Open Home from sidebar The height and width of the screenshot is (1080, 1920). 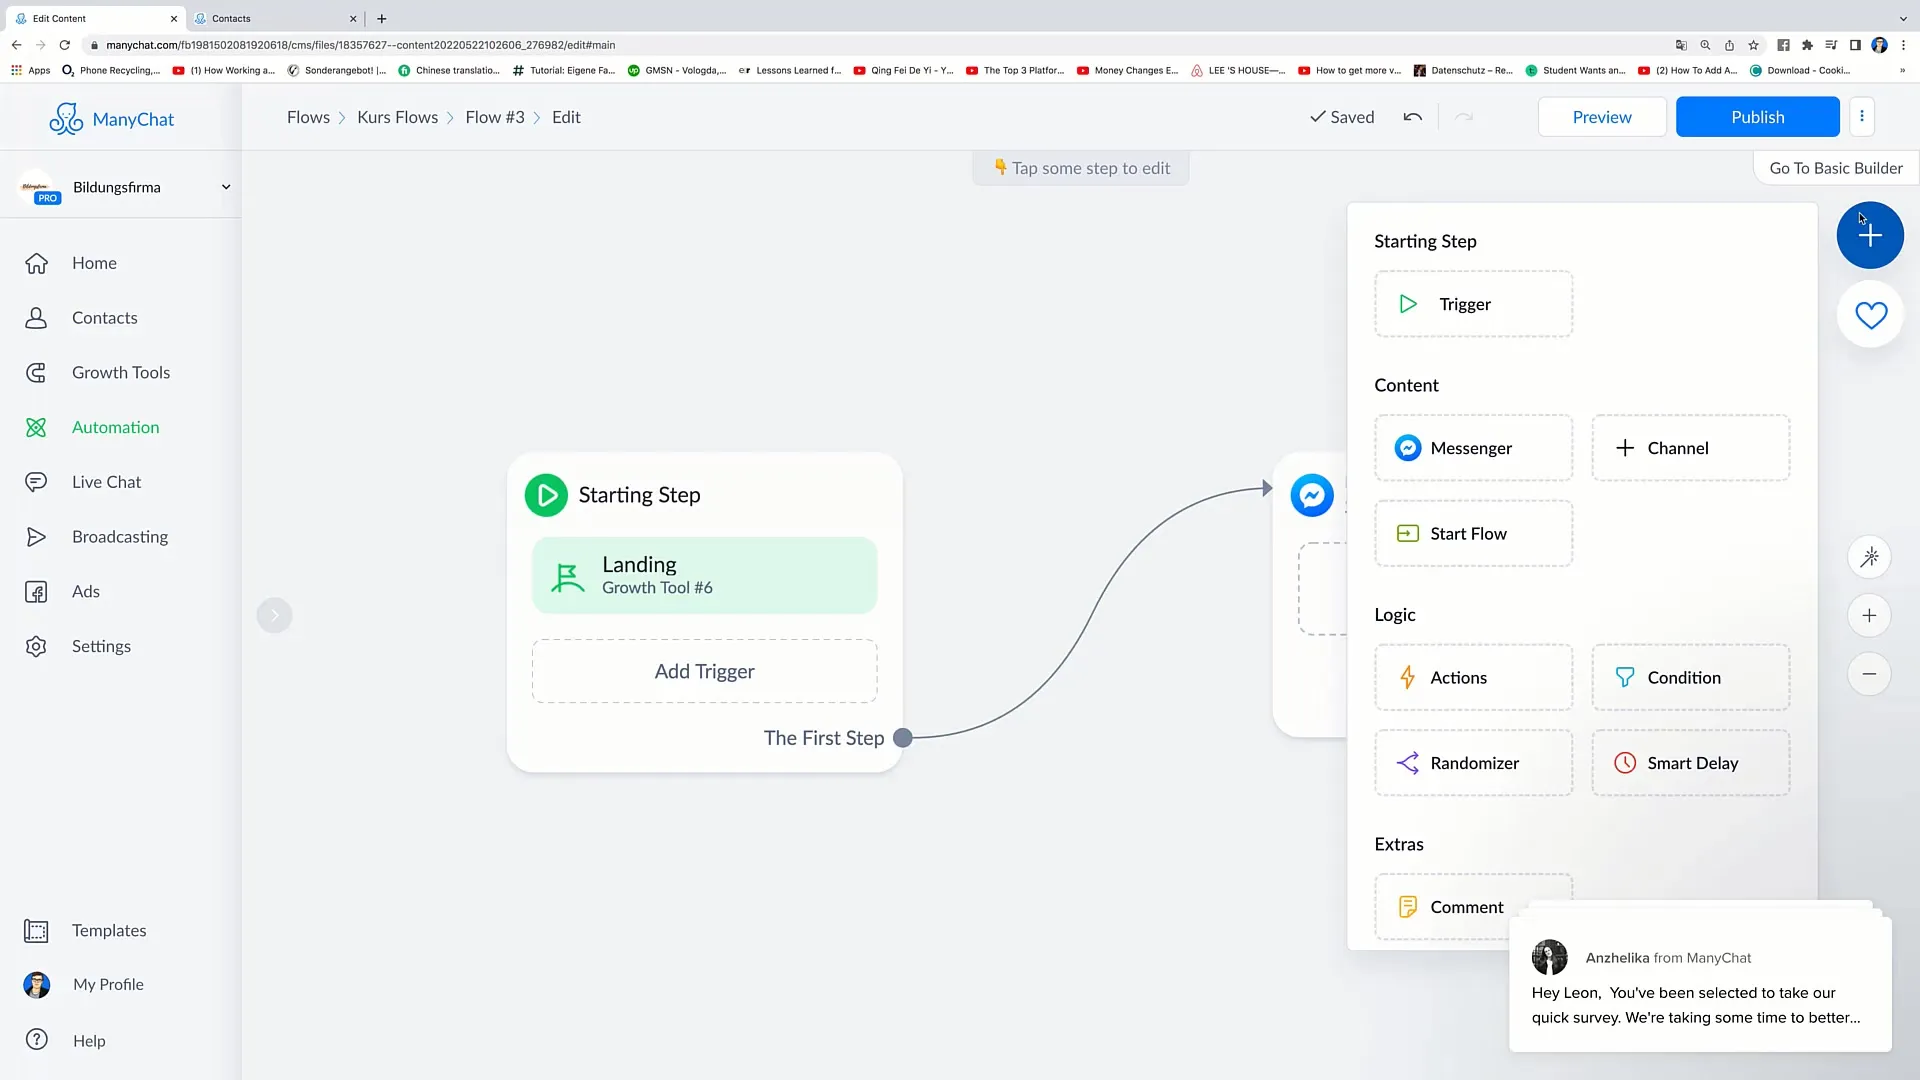[x=94, y=263]
